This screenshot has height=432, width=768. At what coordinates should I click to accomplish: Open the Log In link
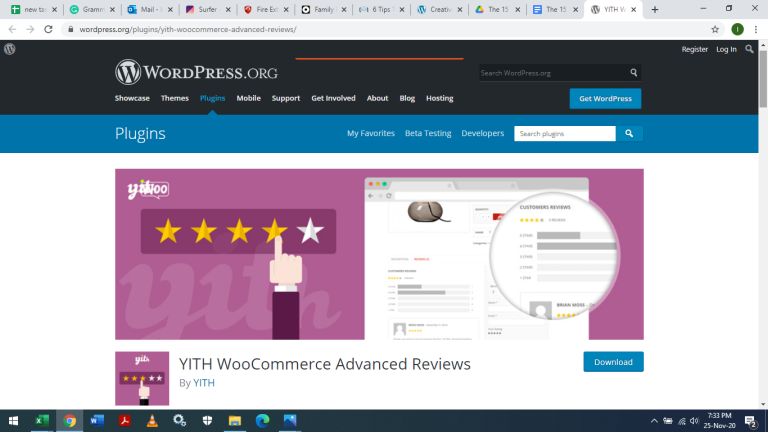point(726,49)
